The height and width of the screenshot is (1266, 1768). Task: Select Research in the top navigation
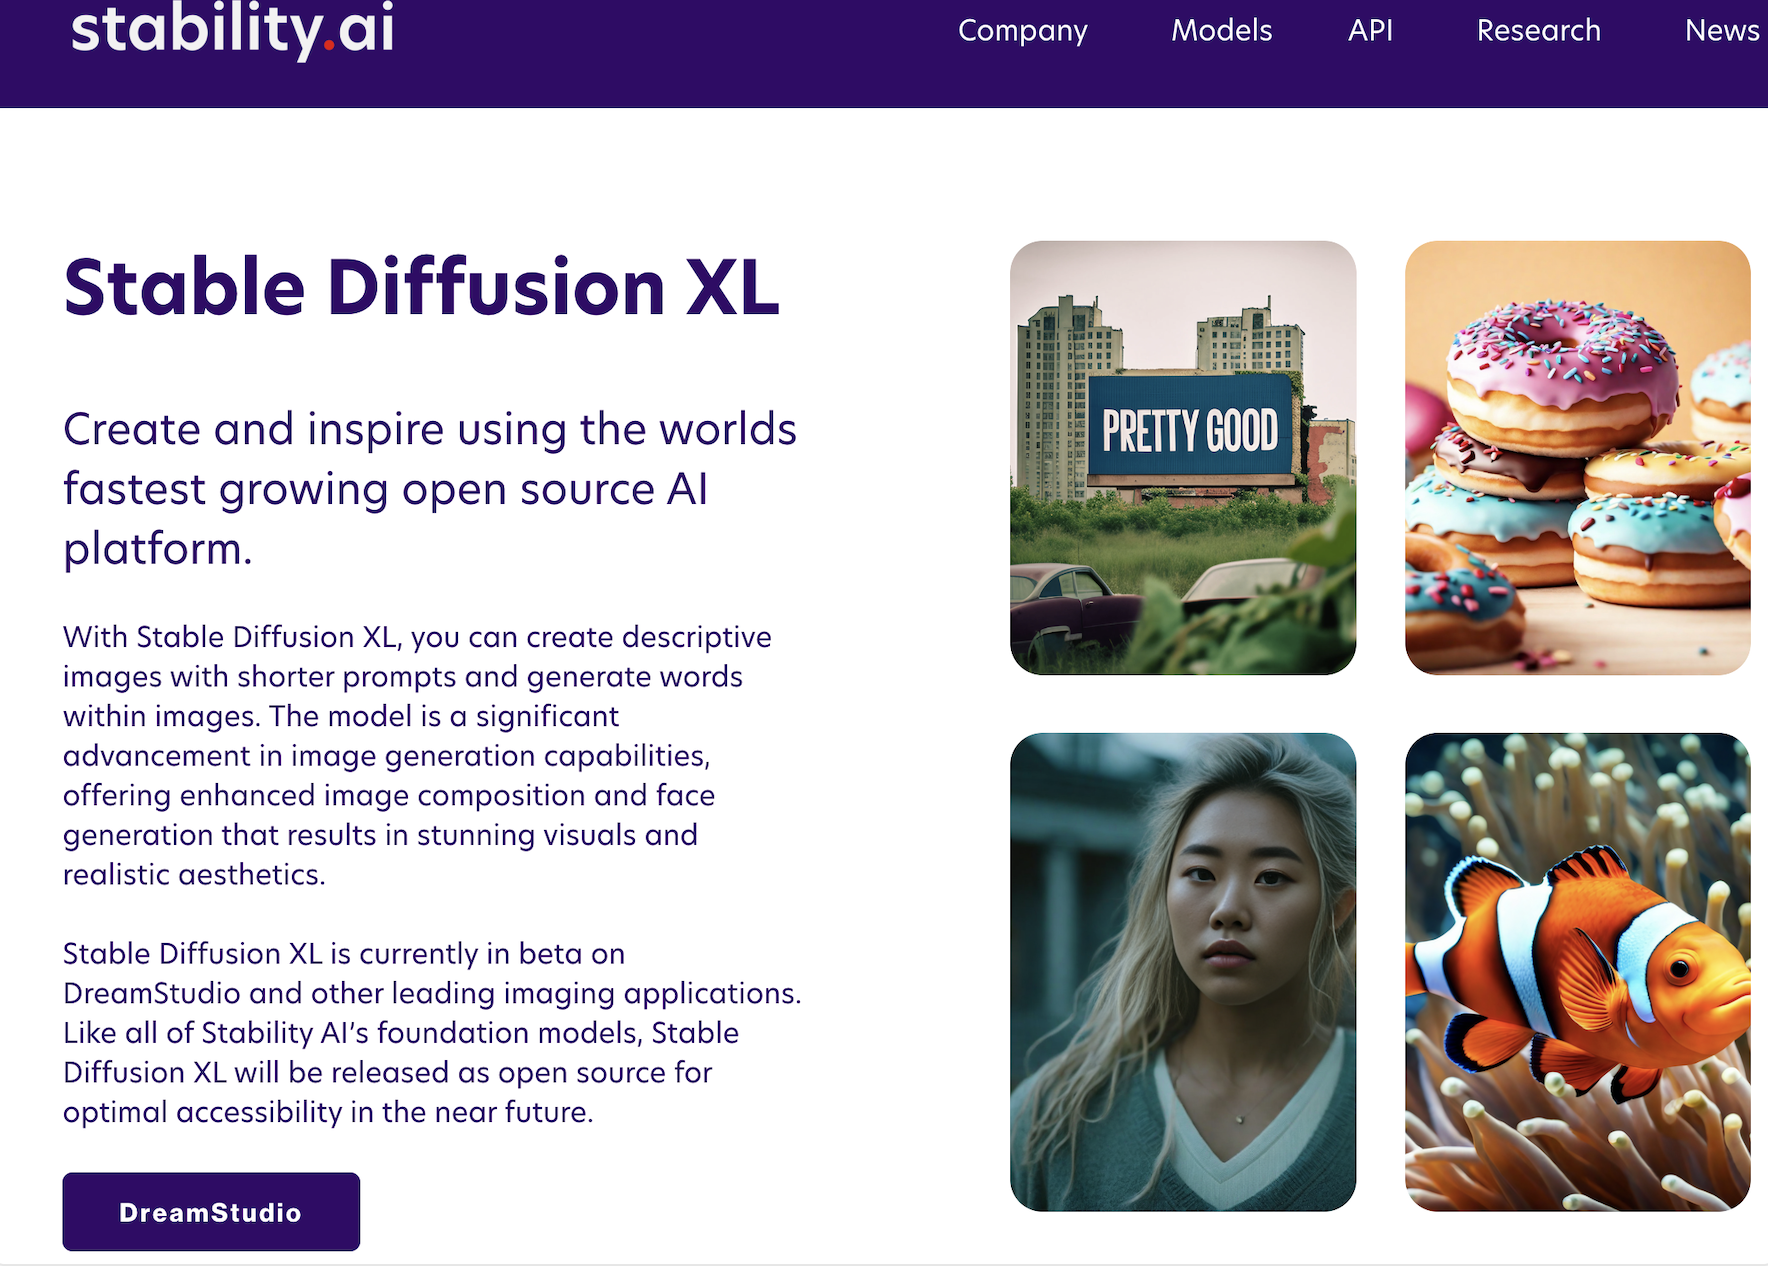(1538, 31)
